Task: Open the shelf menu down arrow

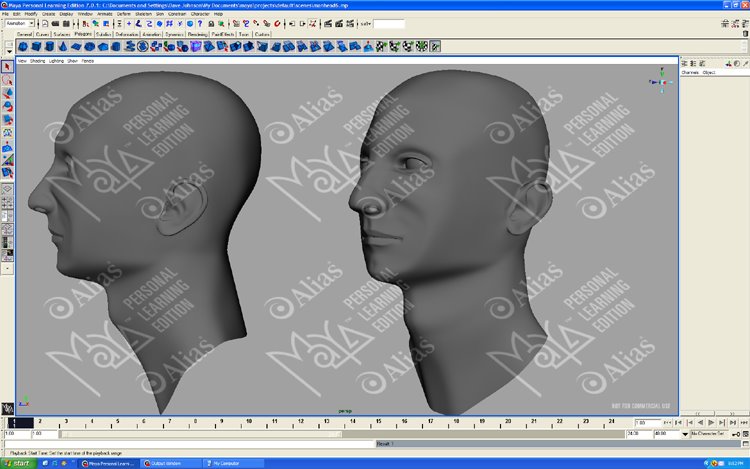Action: click(9, 51)
